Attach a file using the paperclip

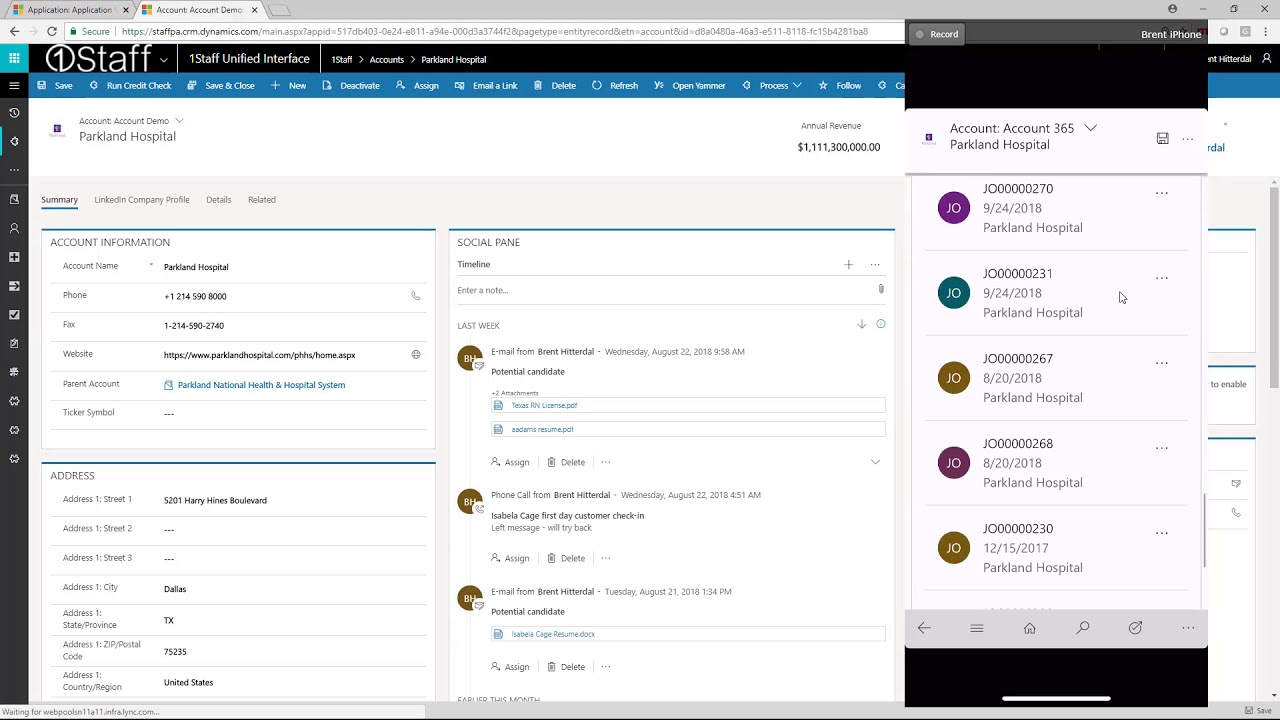881,290
